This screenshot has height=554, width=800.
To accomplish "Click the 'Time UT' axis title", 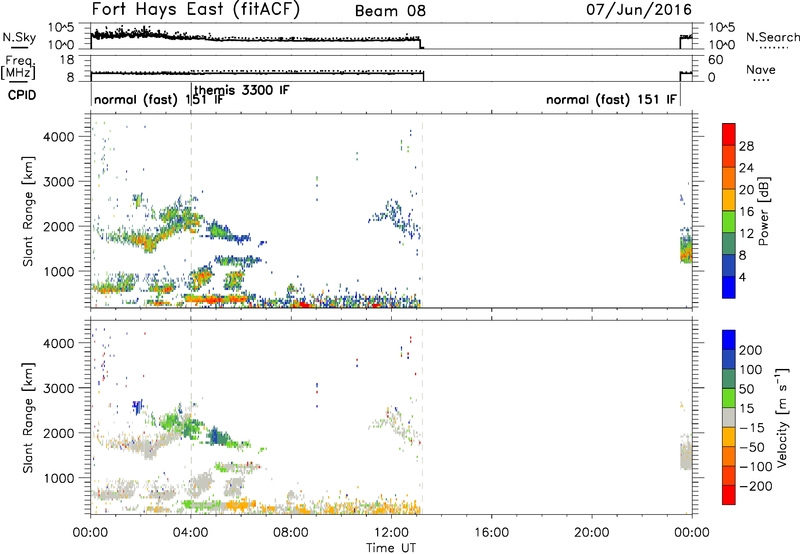I will 391,548.
